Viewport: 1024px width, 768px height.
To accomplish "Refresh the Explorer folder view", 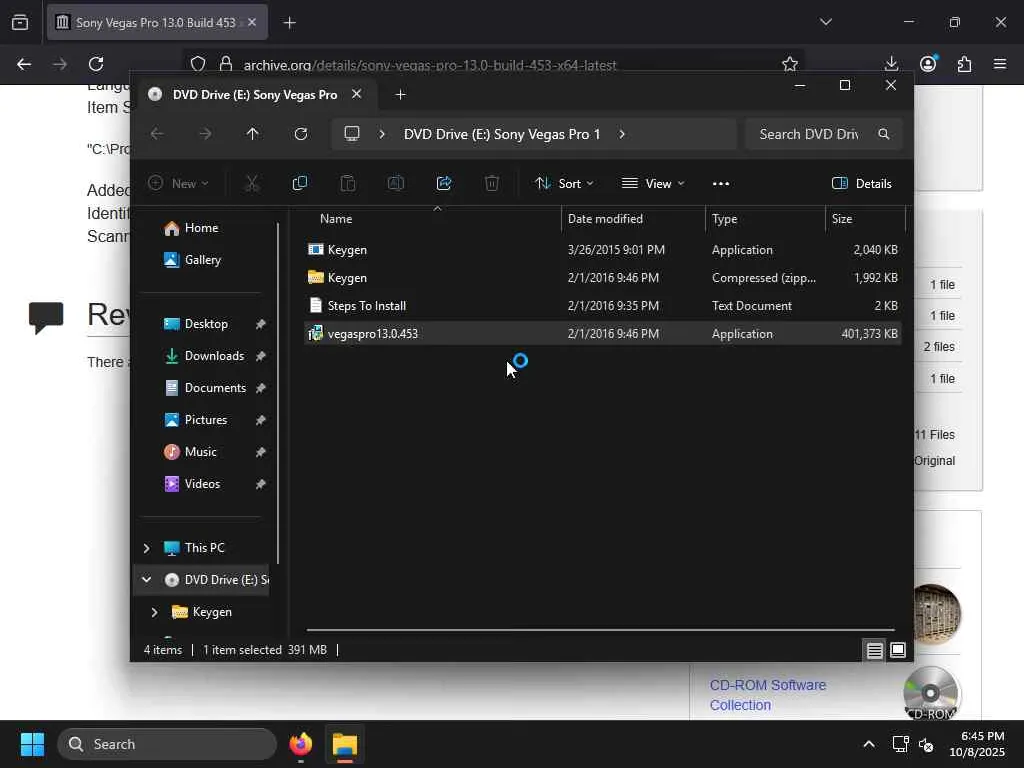I will pyautogui.click(x=301, y=134).
